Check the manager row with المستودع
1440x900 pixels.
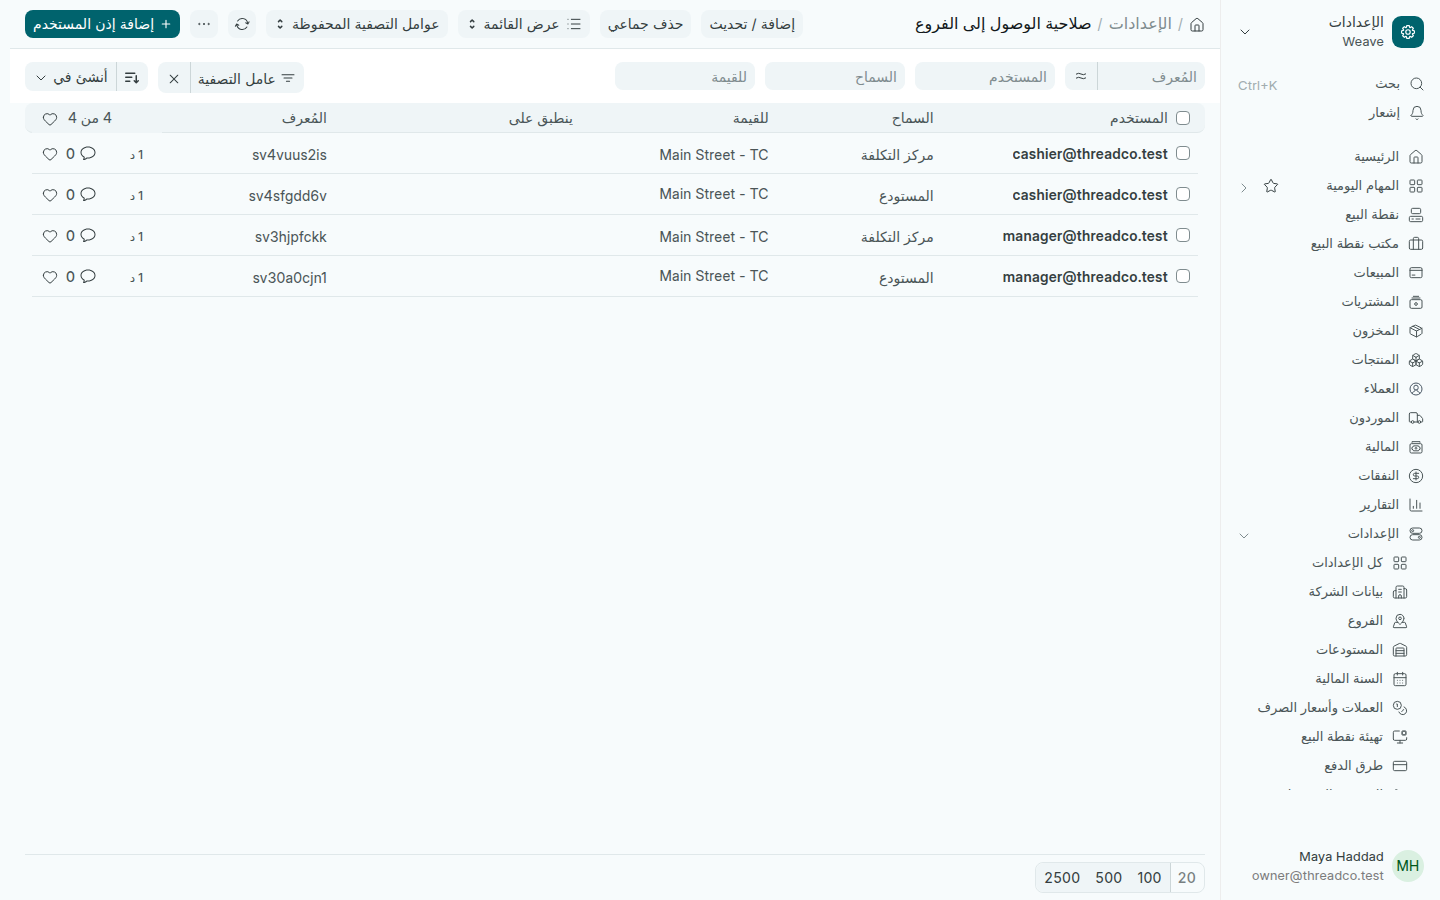(x=1183, y=276)
